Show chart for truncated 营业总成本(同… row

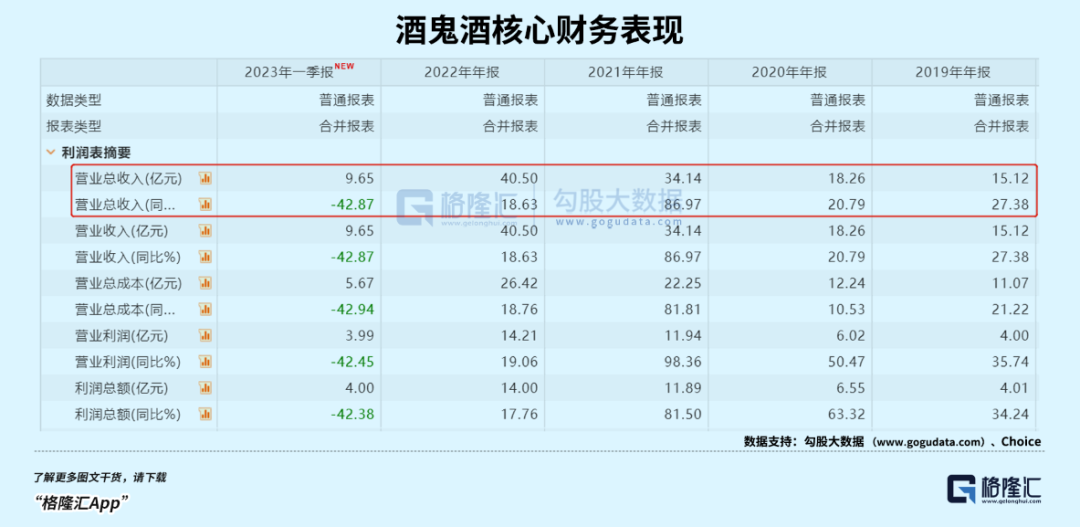coord(205,309)
